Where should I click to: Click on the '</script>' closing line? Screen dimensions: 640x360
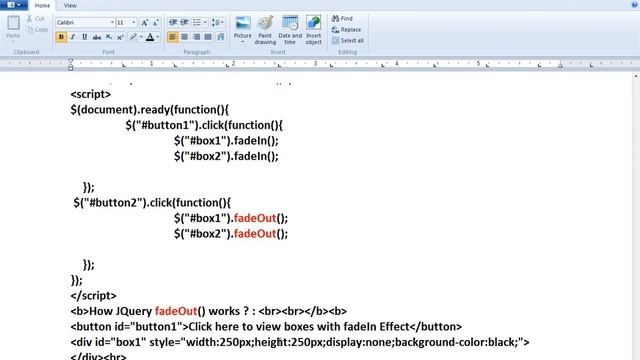tap(93, 296)
